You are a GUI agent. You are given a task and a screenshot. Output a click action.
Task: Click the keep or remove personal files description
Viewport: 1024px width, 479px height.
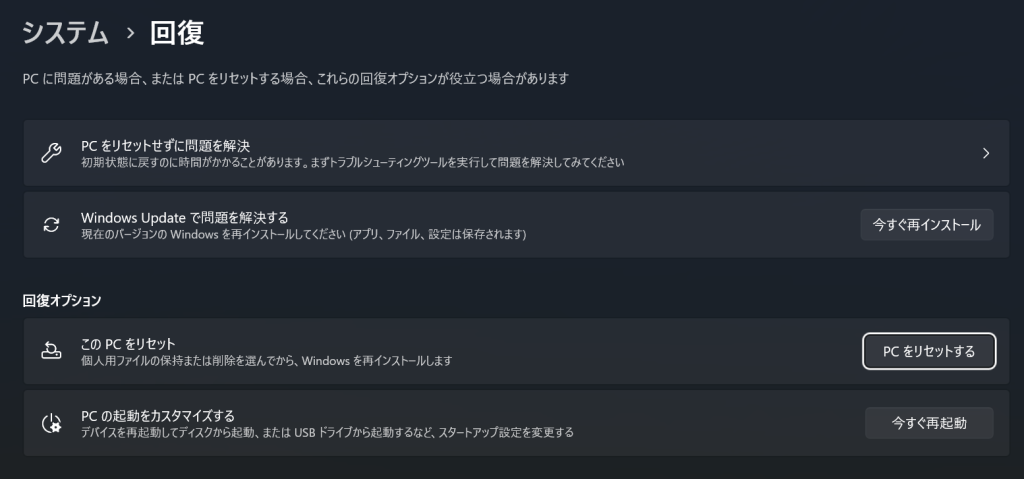[x=266, y=360]
